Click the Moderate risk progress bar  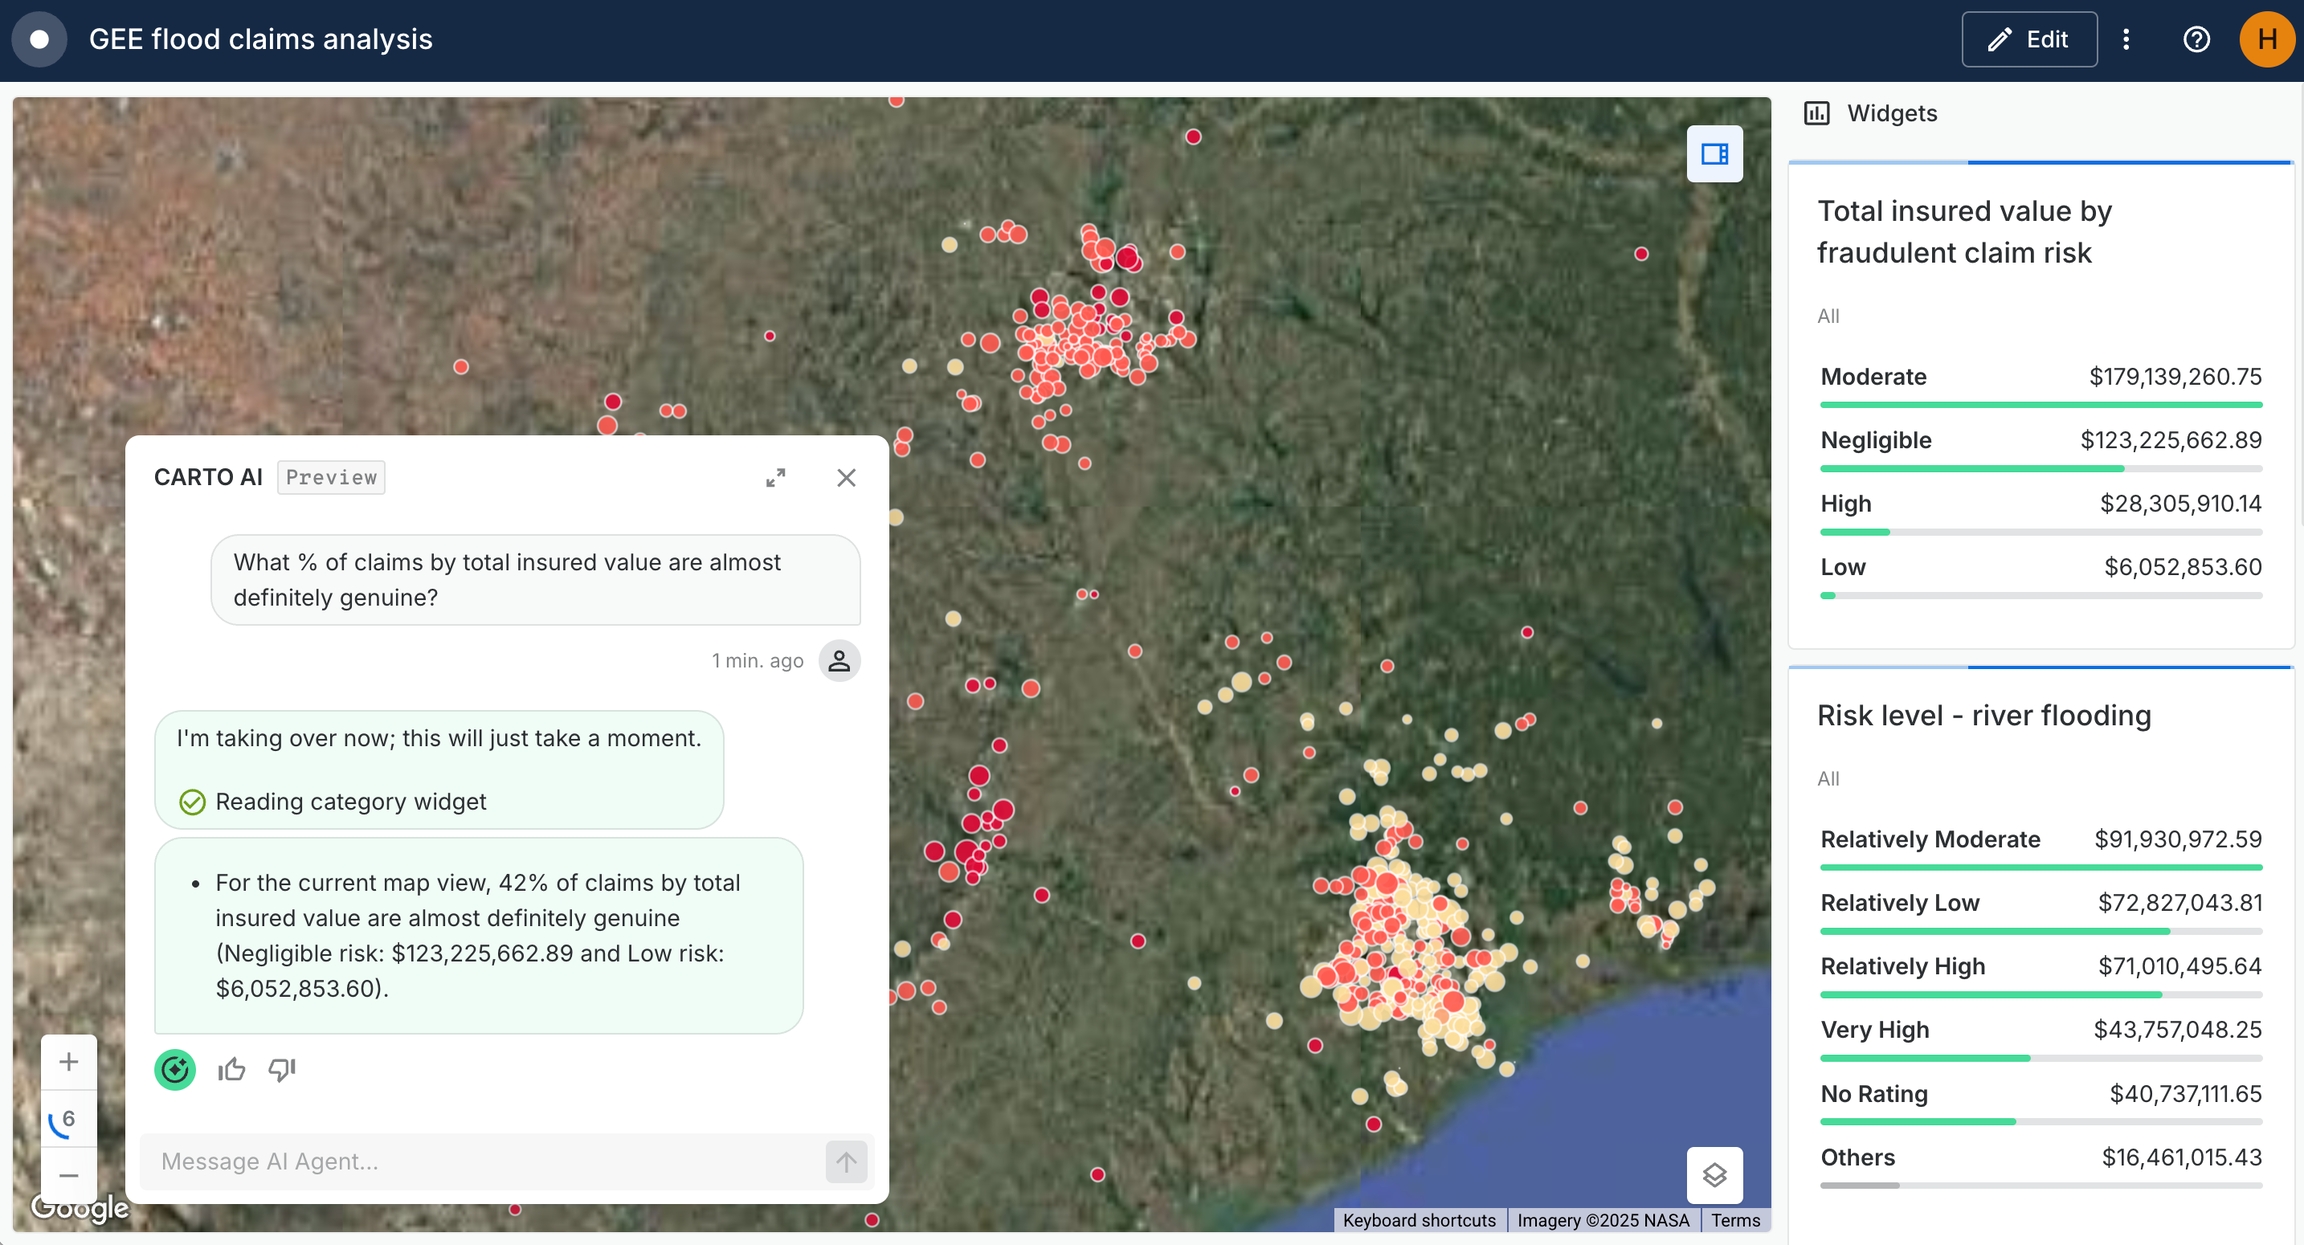coord(2040,404)
